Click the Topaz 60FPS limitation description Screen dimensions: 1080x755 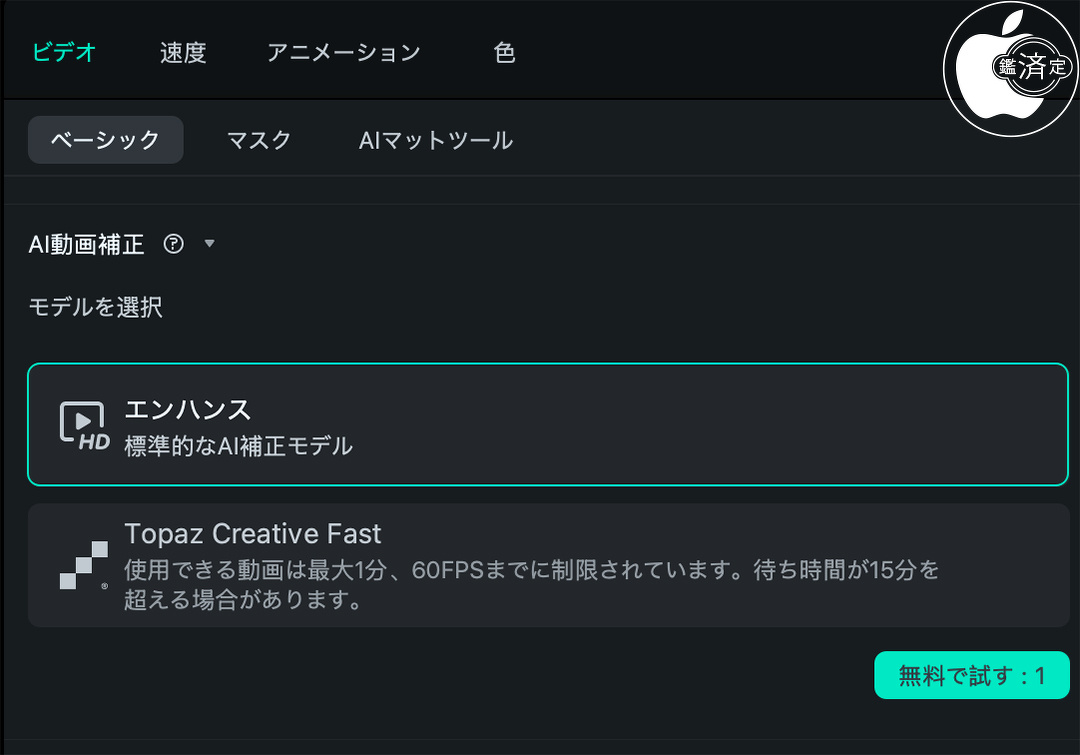pyautogui.click(x=530, y=585)
